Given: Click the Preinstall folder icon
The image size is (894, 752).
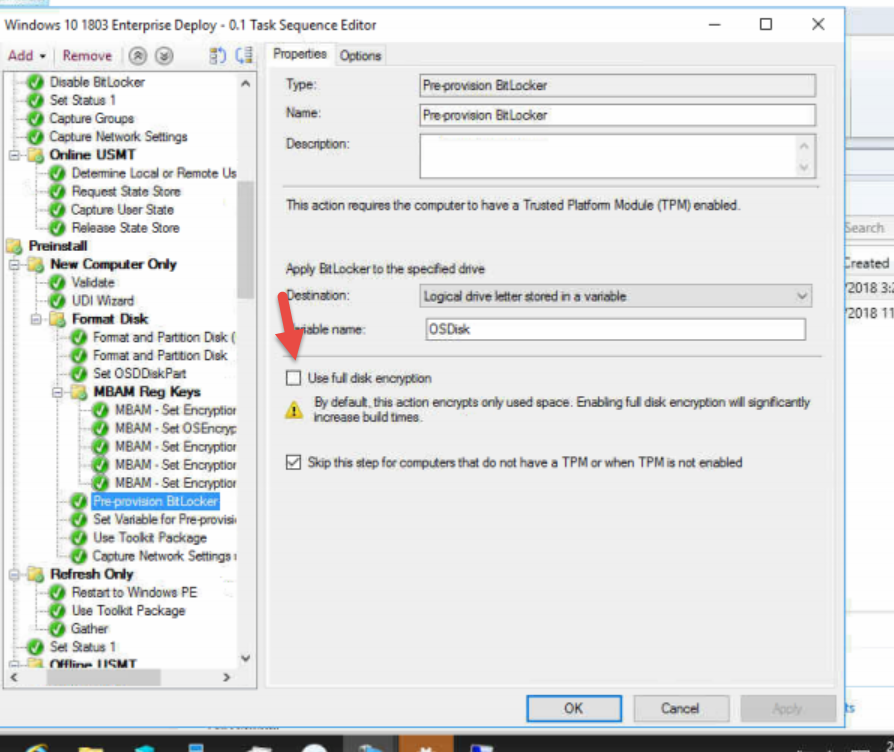Looking at the screenshot, I should 14,245.
